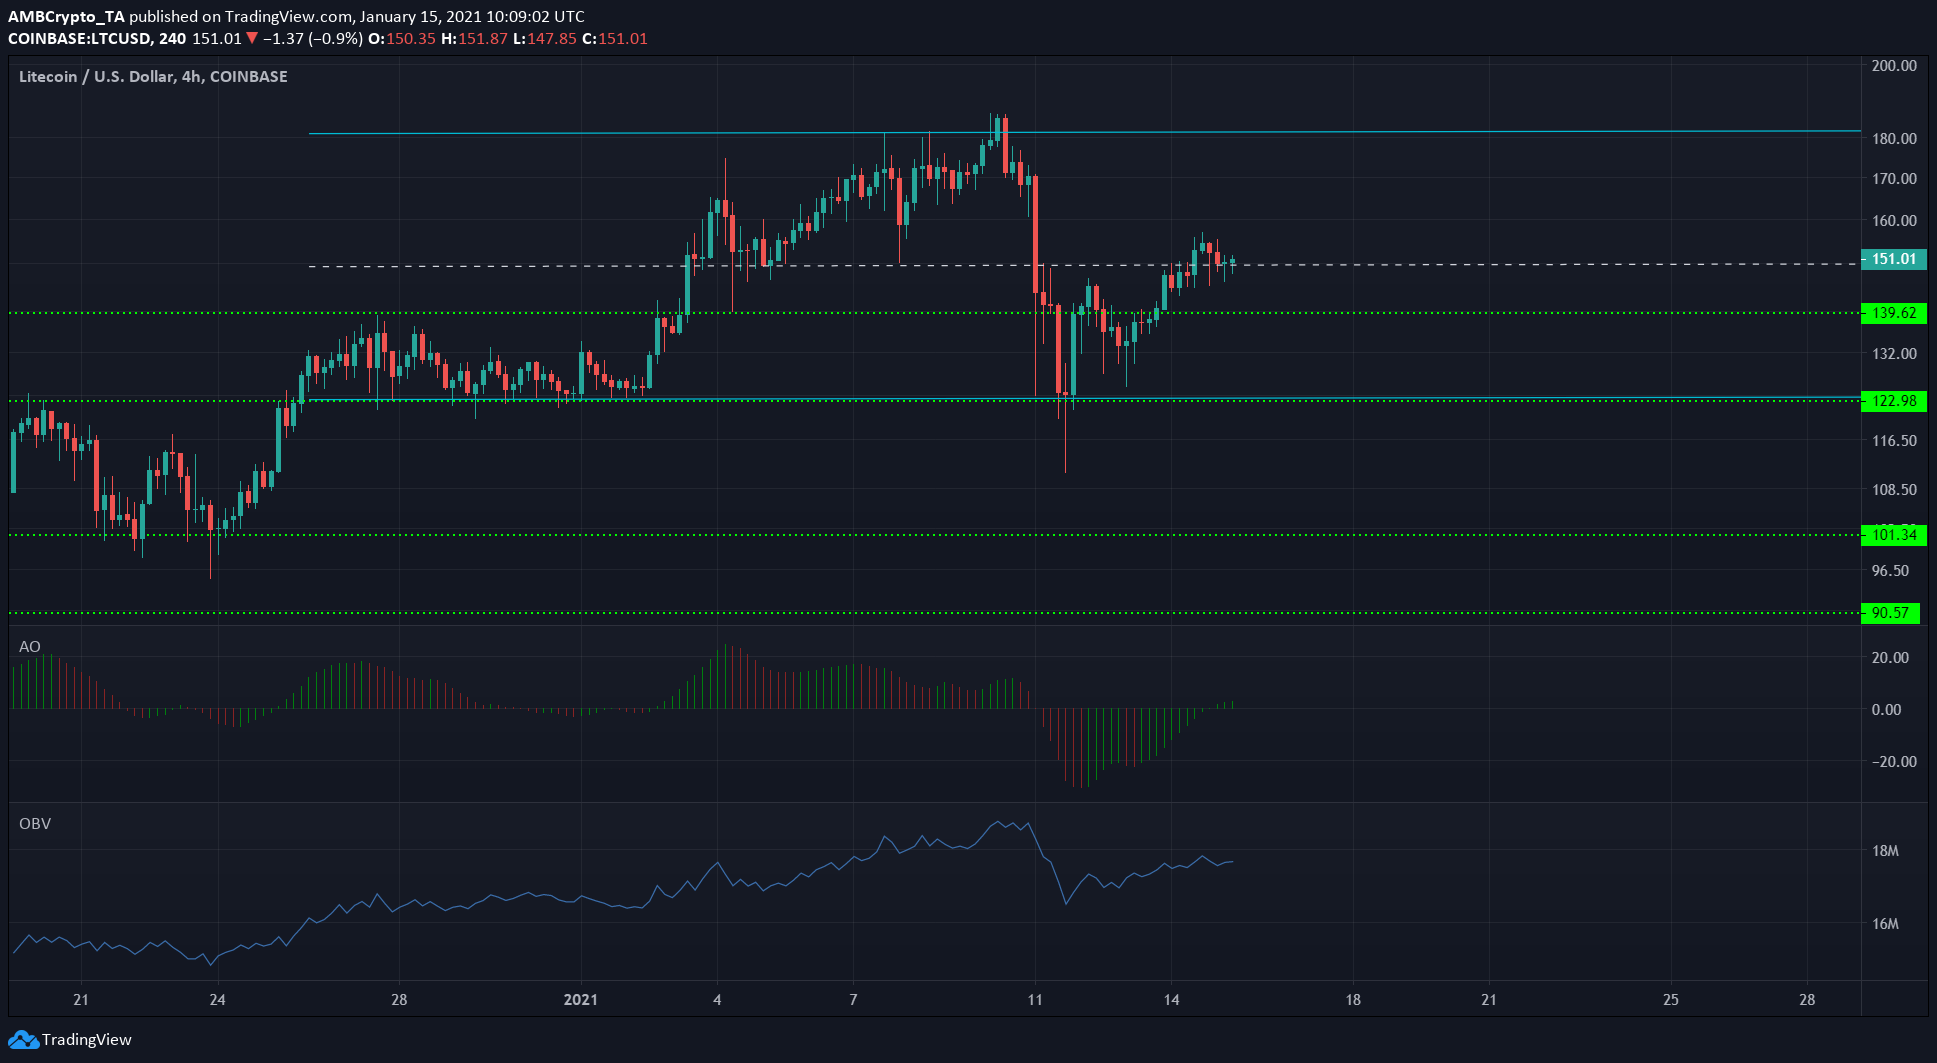
Task: Click the date label 24 on time axis
Action: (218, 1000)
